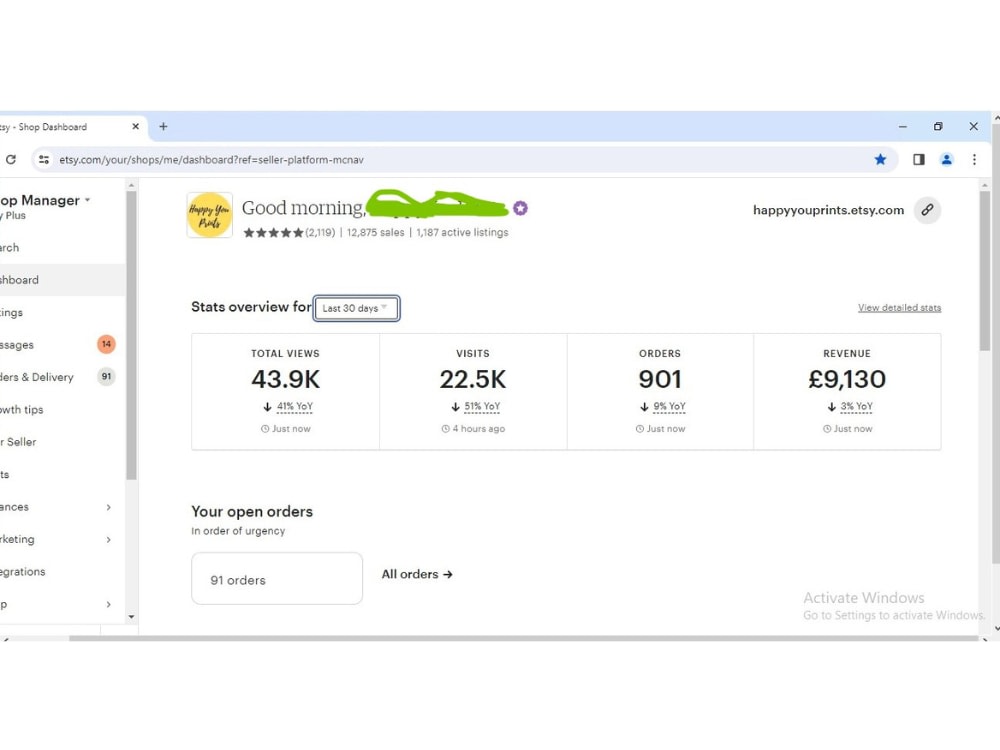Open the Messages sidebar item
The image size is (1000, 750).
62,345
